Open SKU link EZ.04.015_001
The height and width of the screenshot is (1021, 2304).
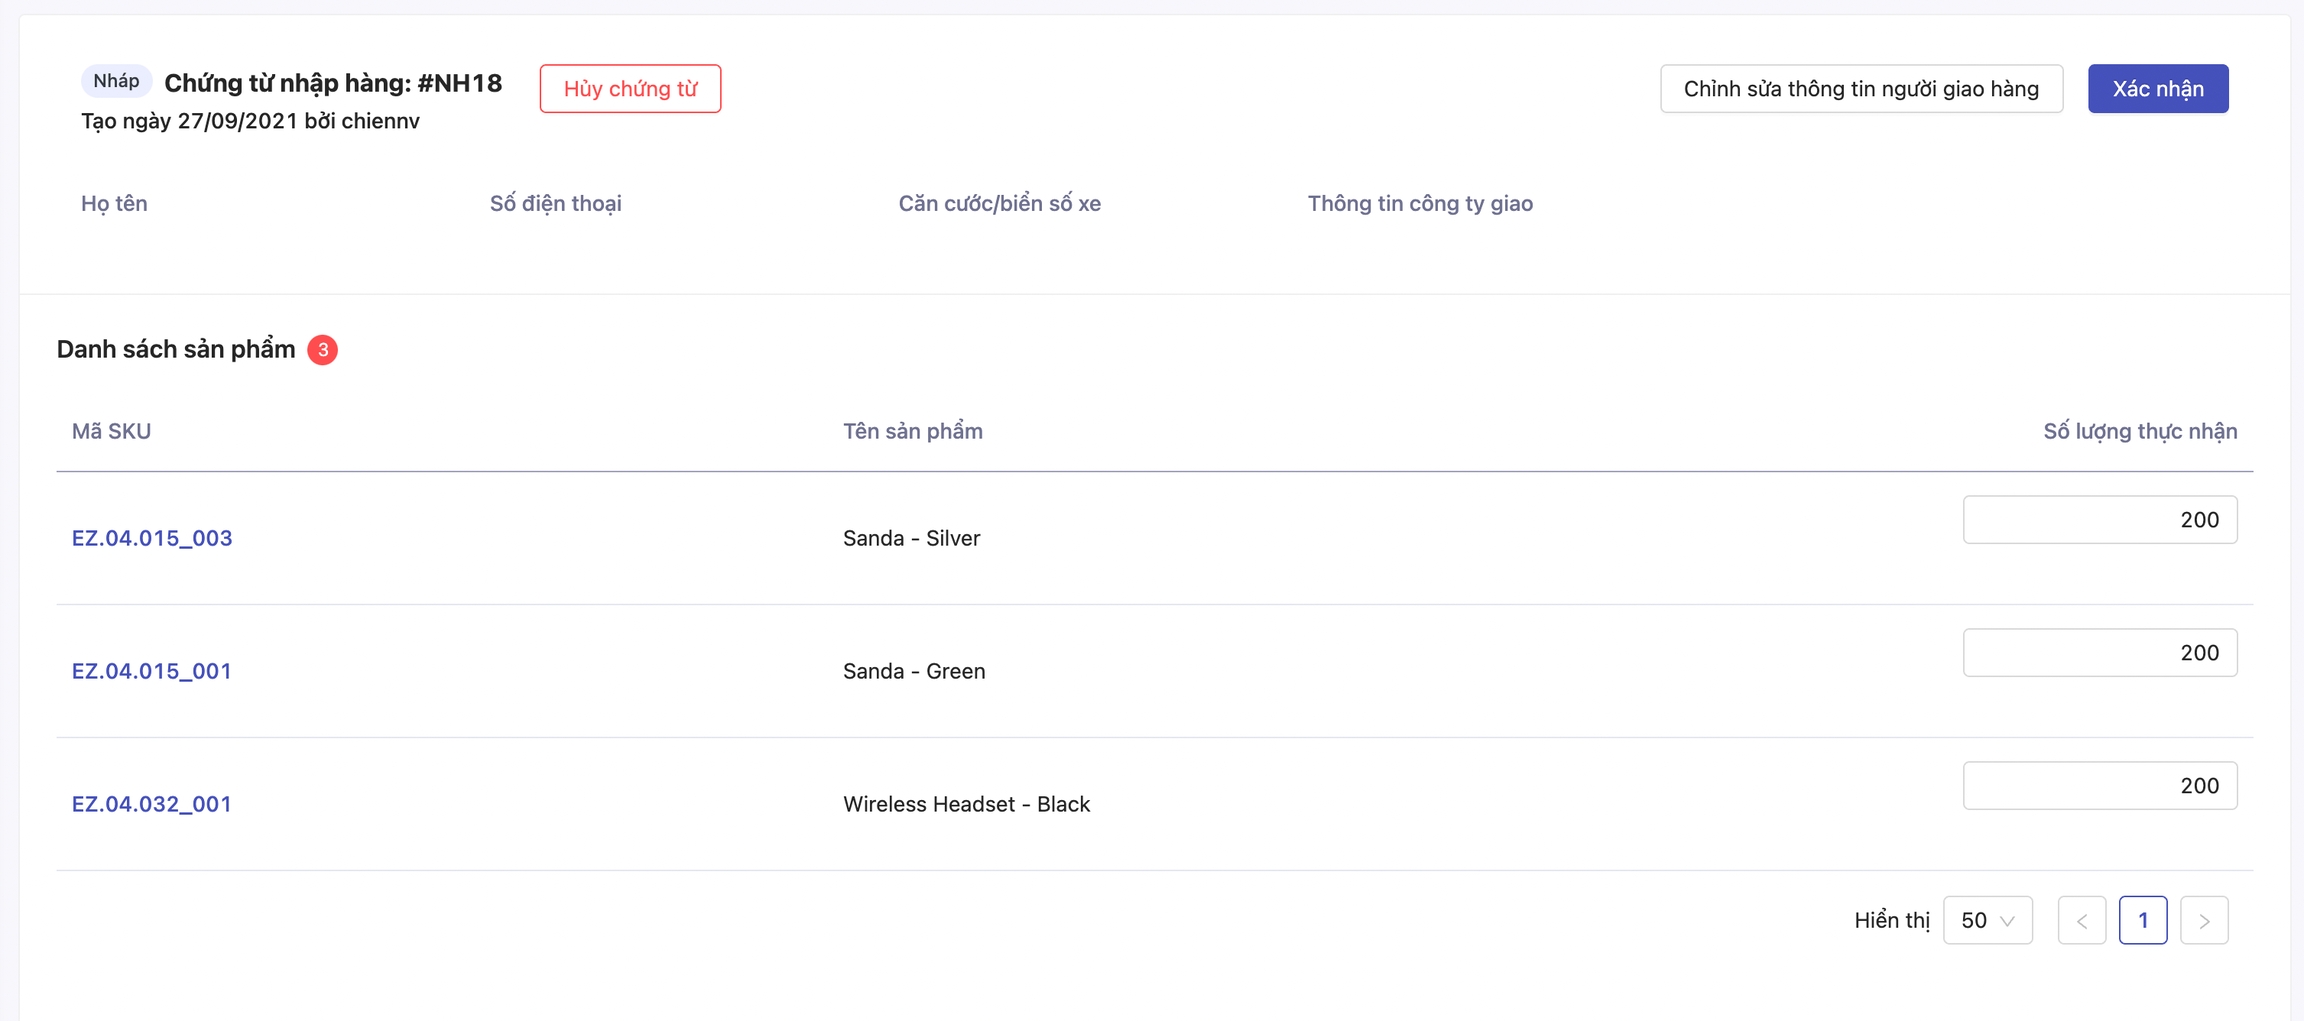tap(152, 671)
